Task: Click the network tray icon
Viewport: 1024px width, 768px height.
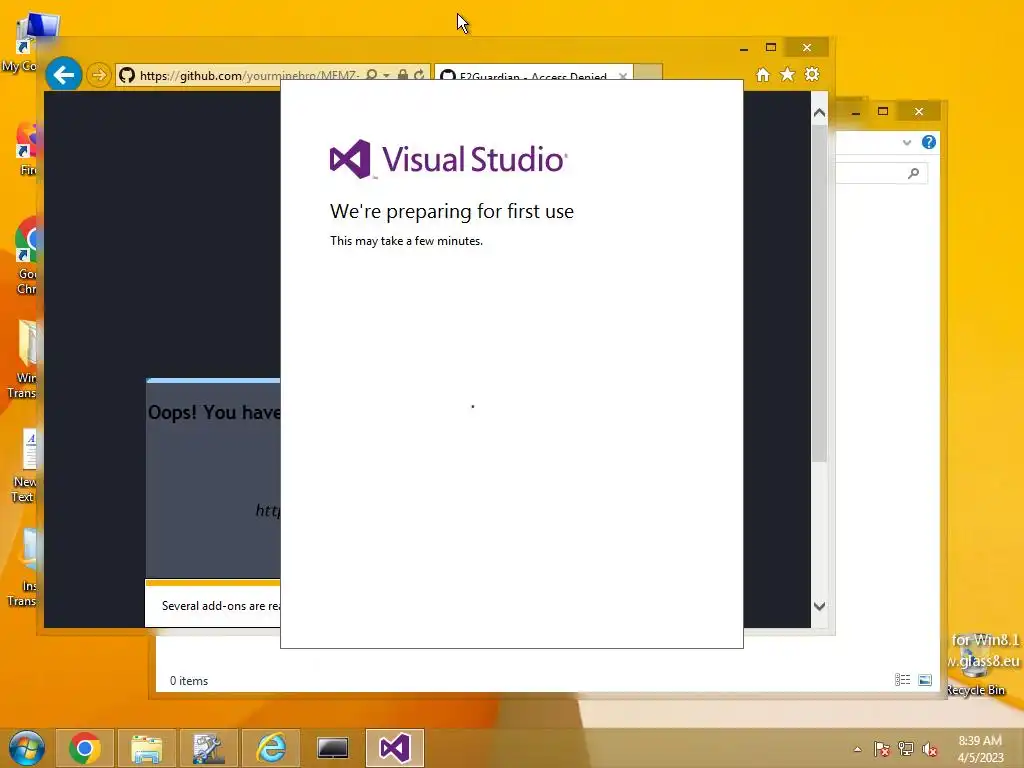Action: coord(906,749)
